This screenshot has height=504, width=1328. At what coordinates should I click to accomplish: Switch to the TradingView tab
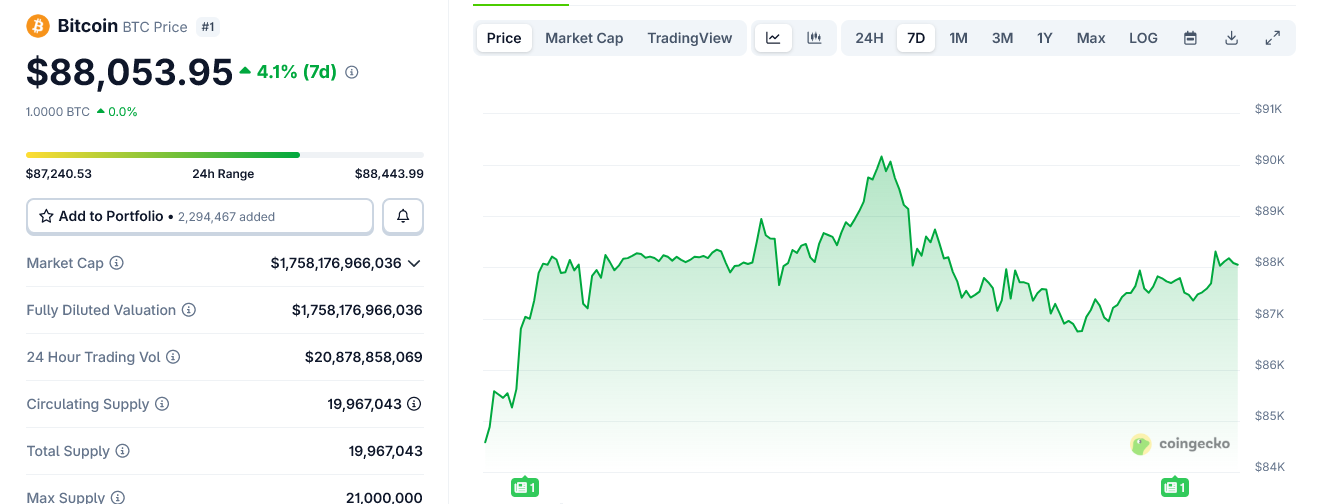(689, 38)
